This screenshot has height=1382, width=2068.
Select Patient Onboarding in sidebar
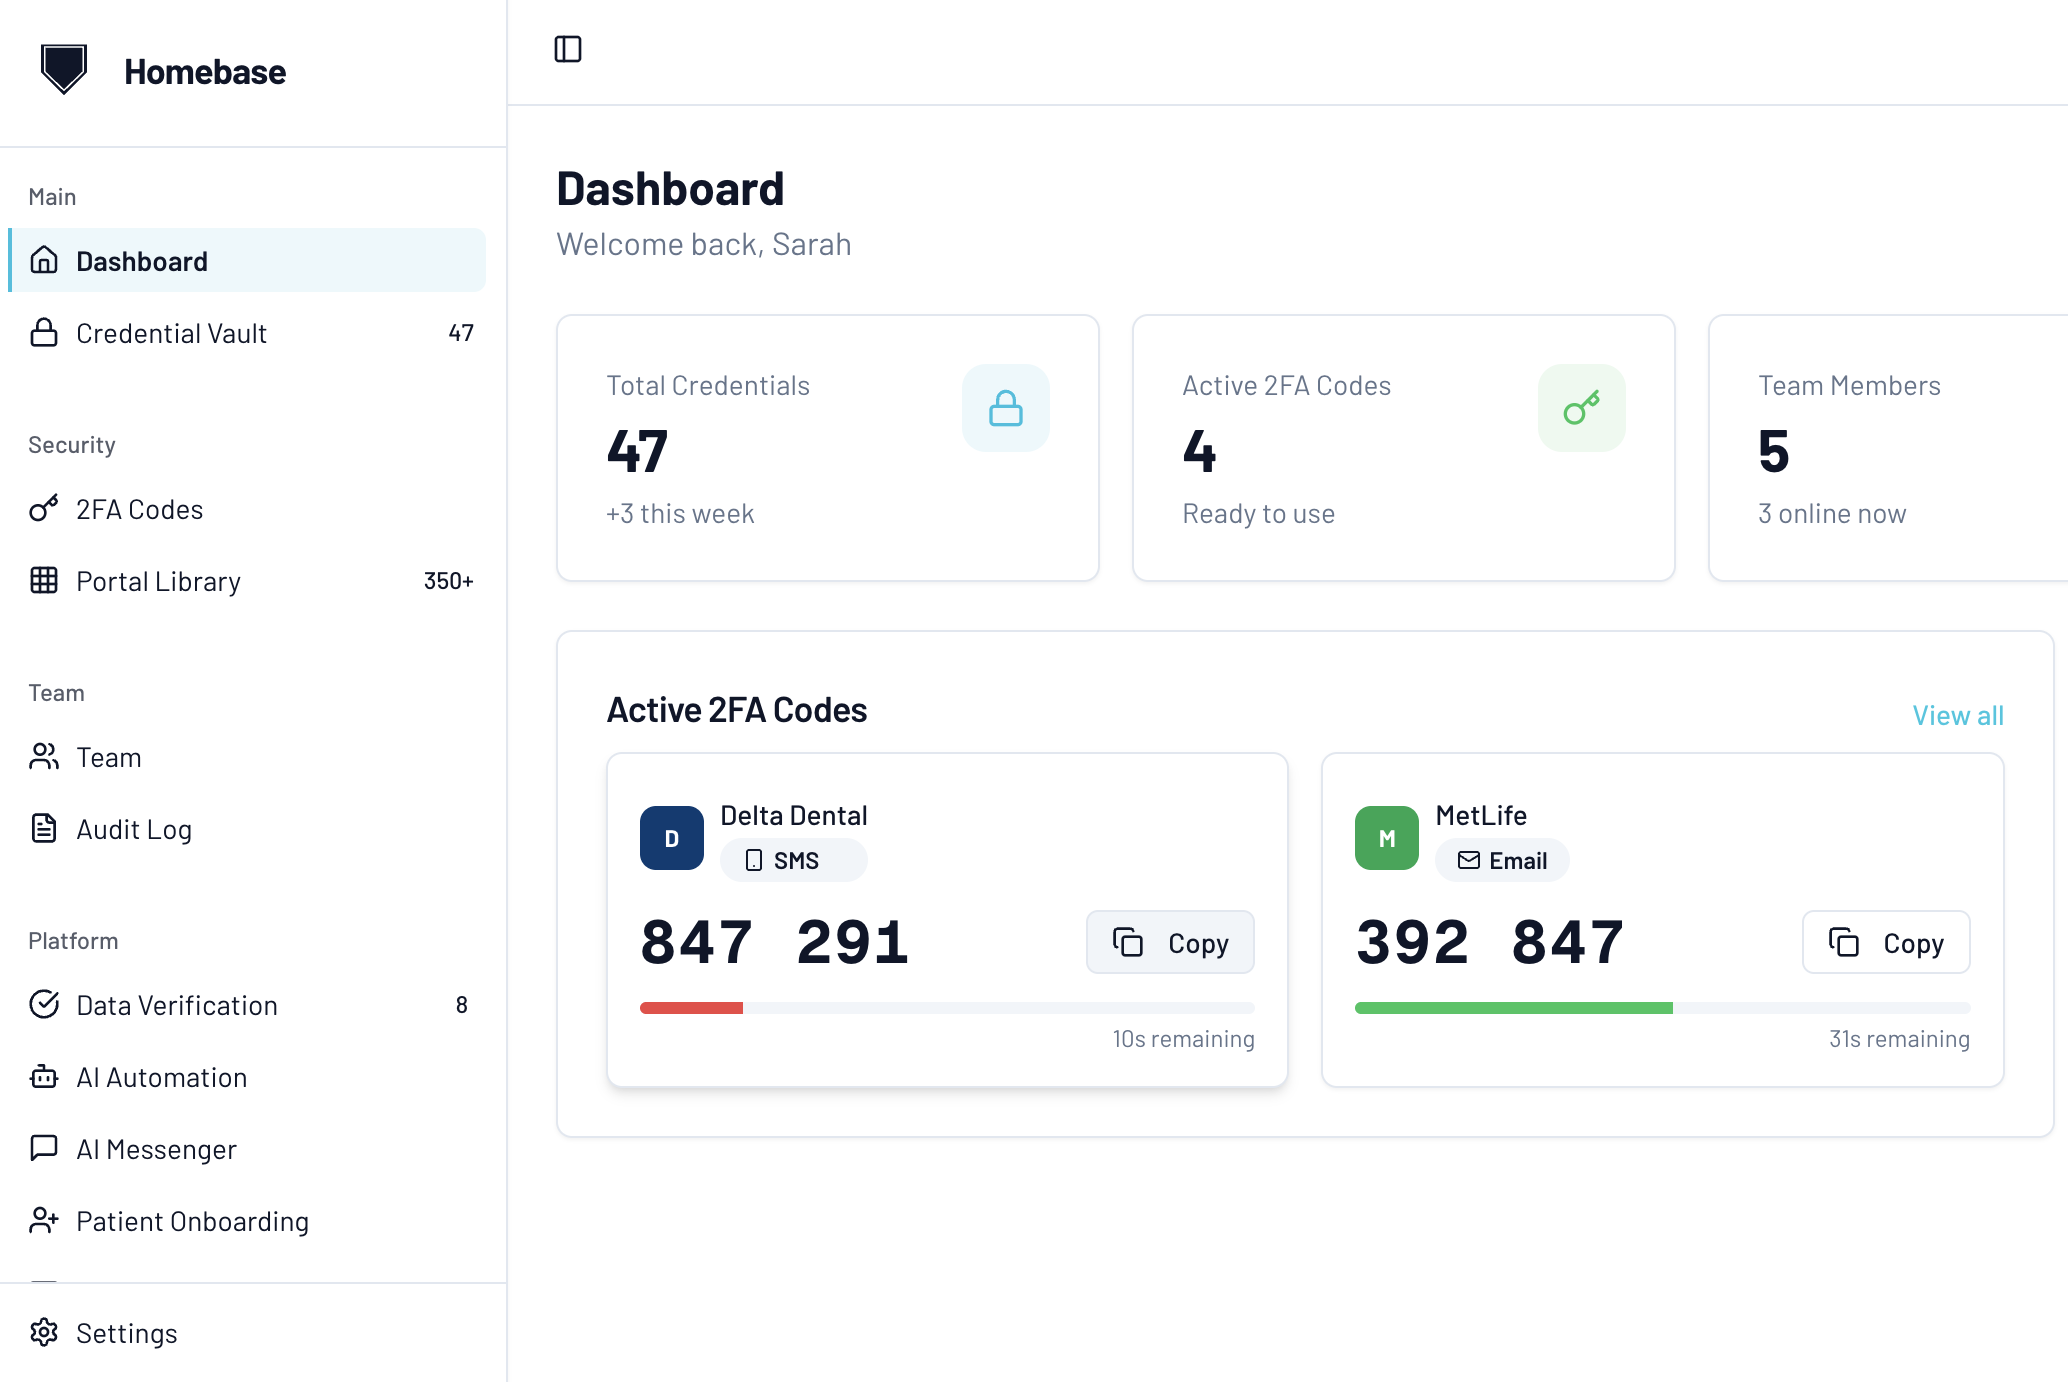(192, 1221)
